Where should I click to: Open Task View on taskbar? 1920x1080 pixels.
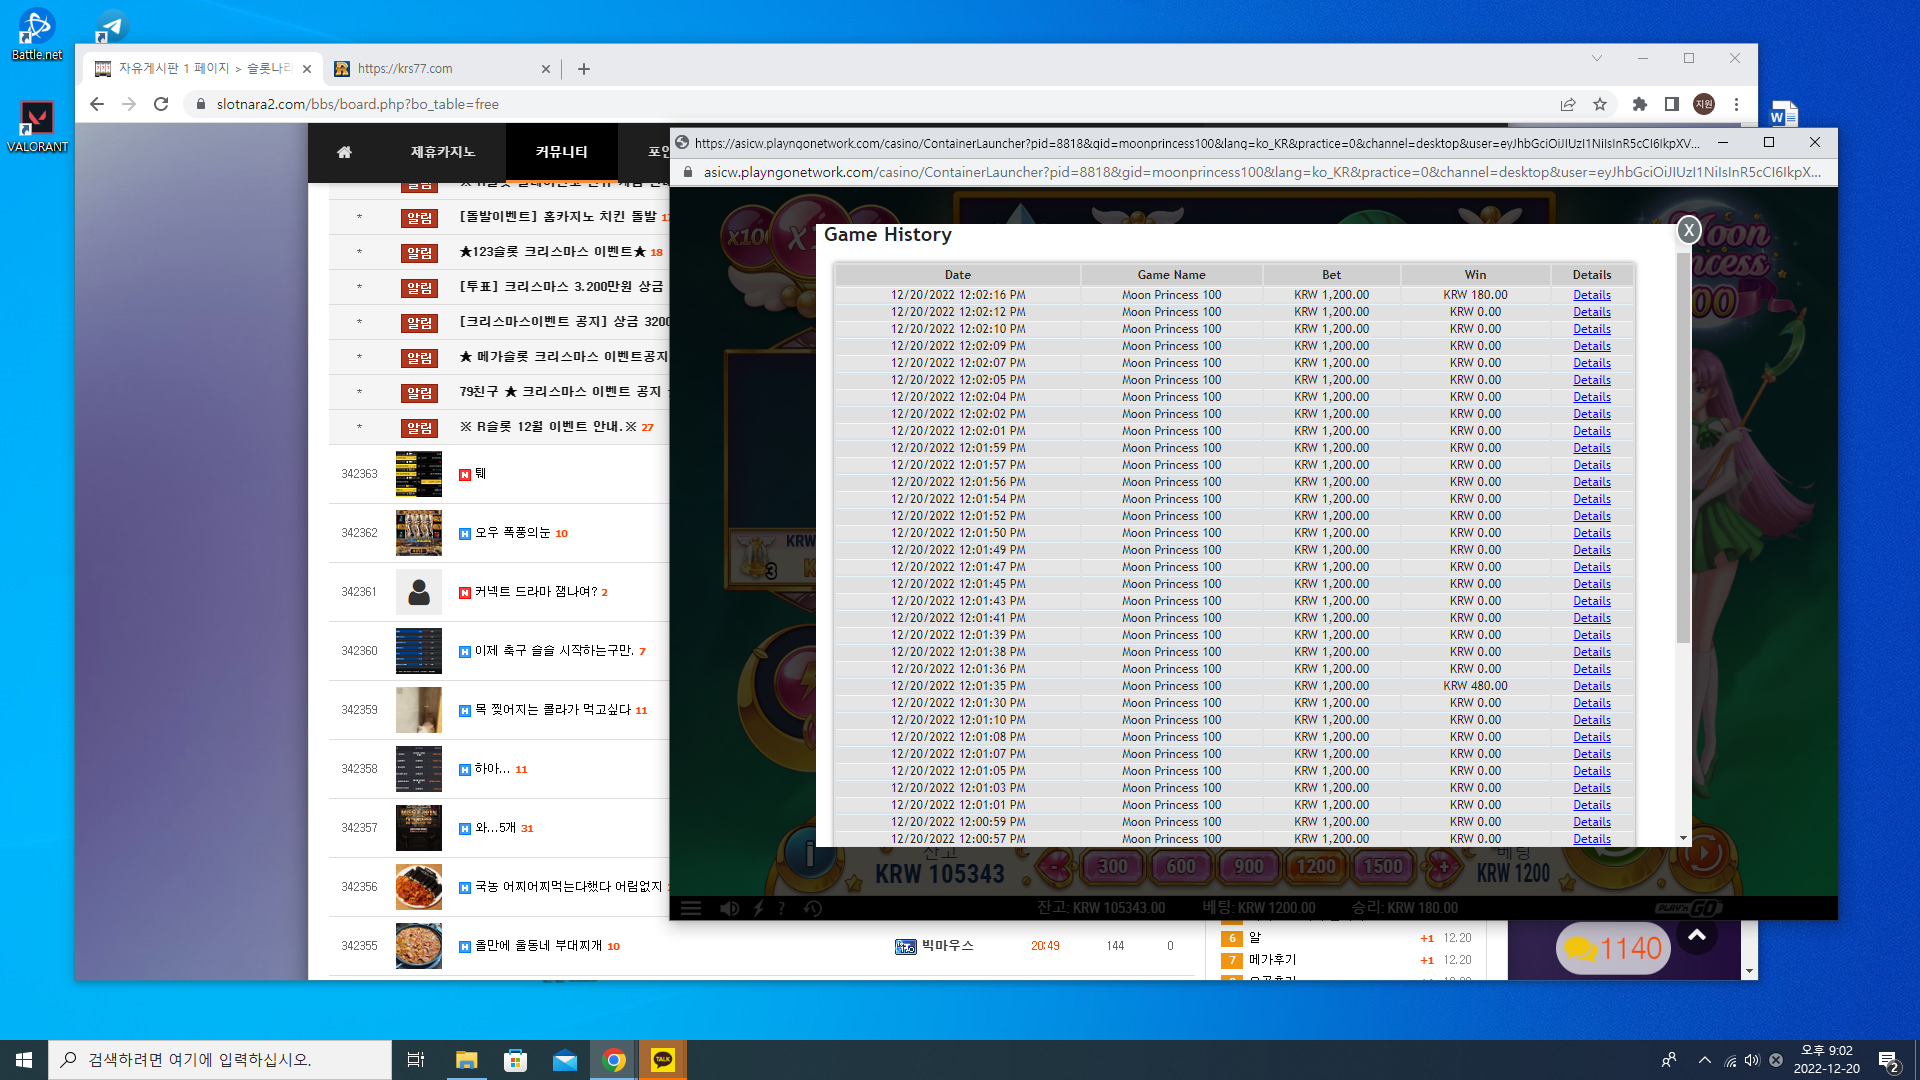coord(416,1060)
